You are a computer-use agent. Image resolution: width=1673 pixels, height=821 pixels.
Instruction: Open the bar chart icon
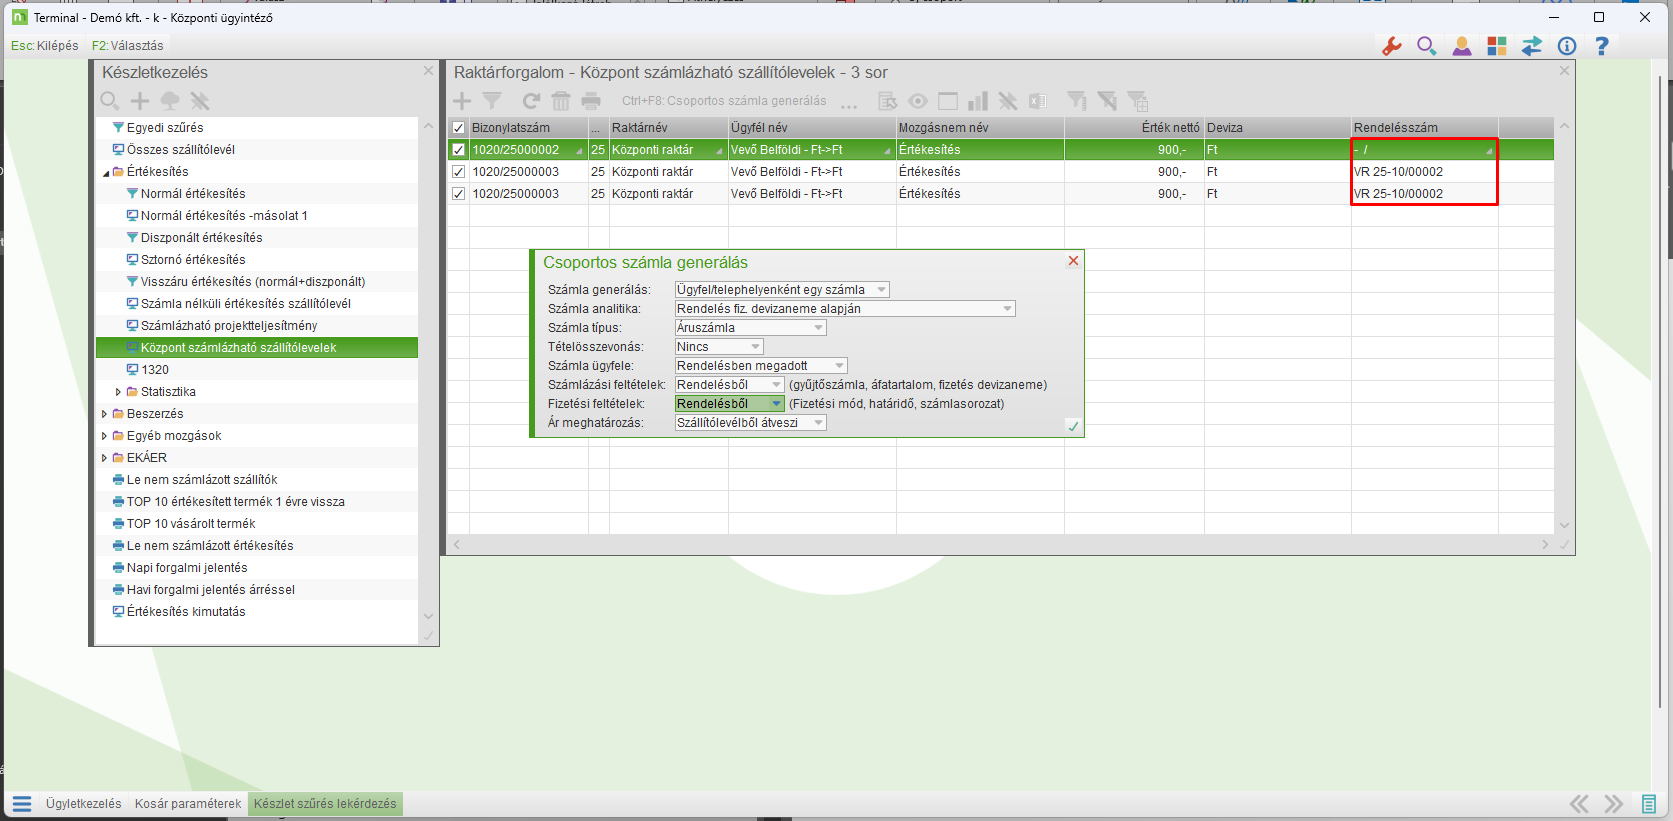pyautogui.click(x=978, y=101)
